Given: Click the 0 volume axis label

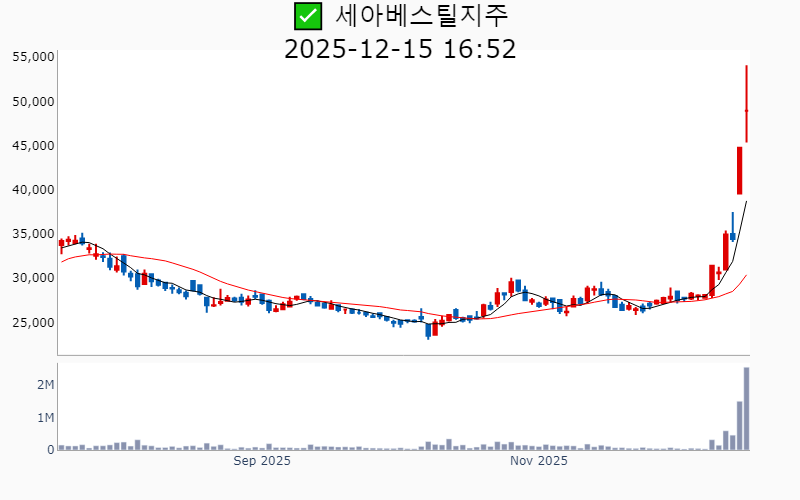Looking at the screenshot, I should pyautogui.click(x=50, y=450).
